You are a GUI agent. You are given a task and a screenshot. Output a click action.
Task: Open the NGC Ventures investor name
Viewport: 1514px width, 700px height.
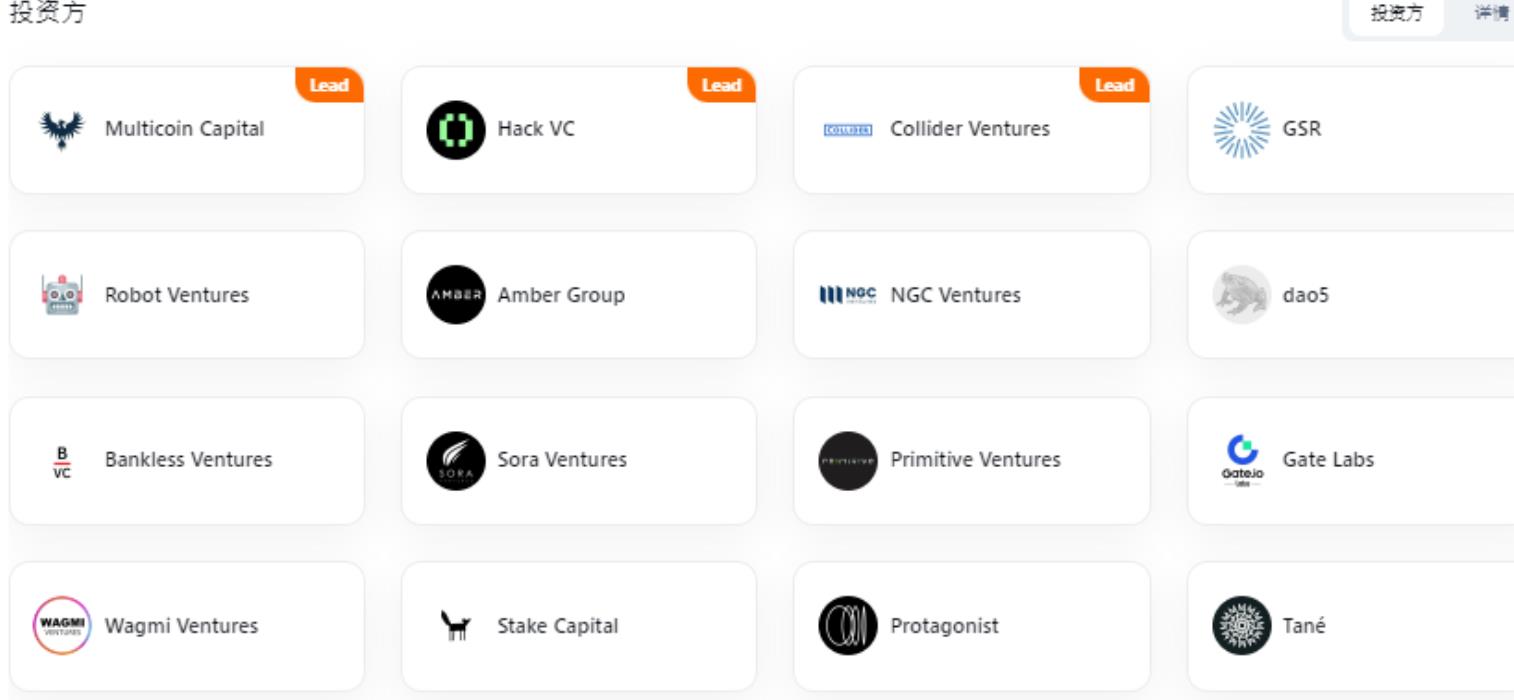click(x=955, y=295)
